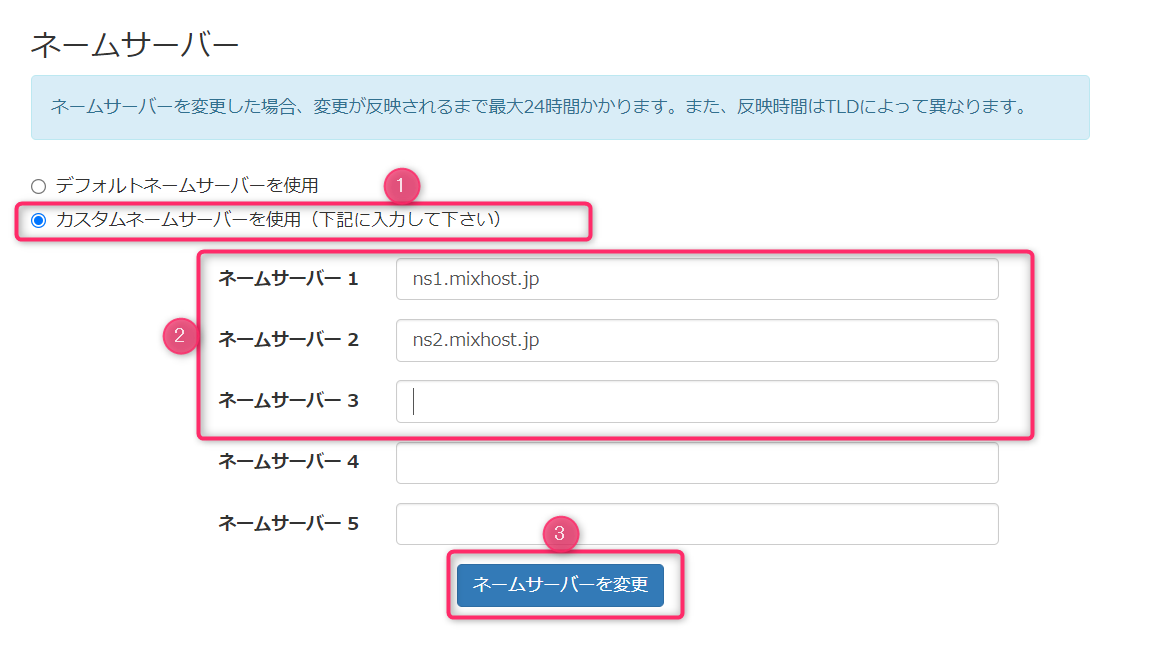This screenshot has width=1163, height=648.
Task: Click the ネームサーバー 5 label
Action: coord(289,523)
